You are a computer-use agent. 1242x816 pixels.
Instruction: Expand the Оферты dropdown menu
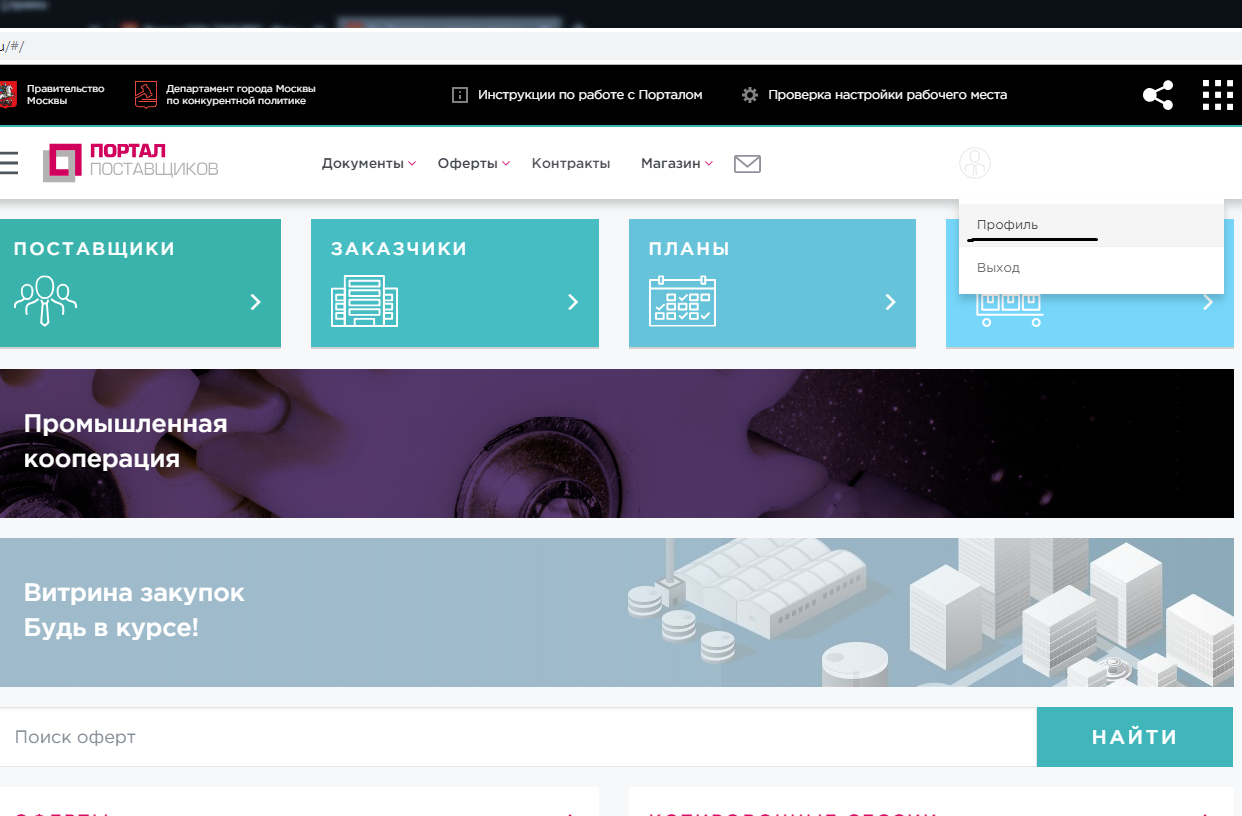click(x=473, y=164)
